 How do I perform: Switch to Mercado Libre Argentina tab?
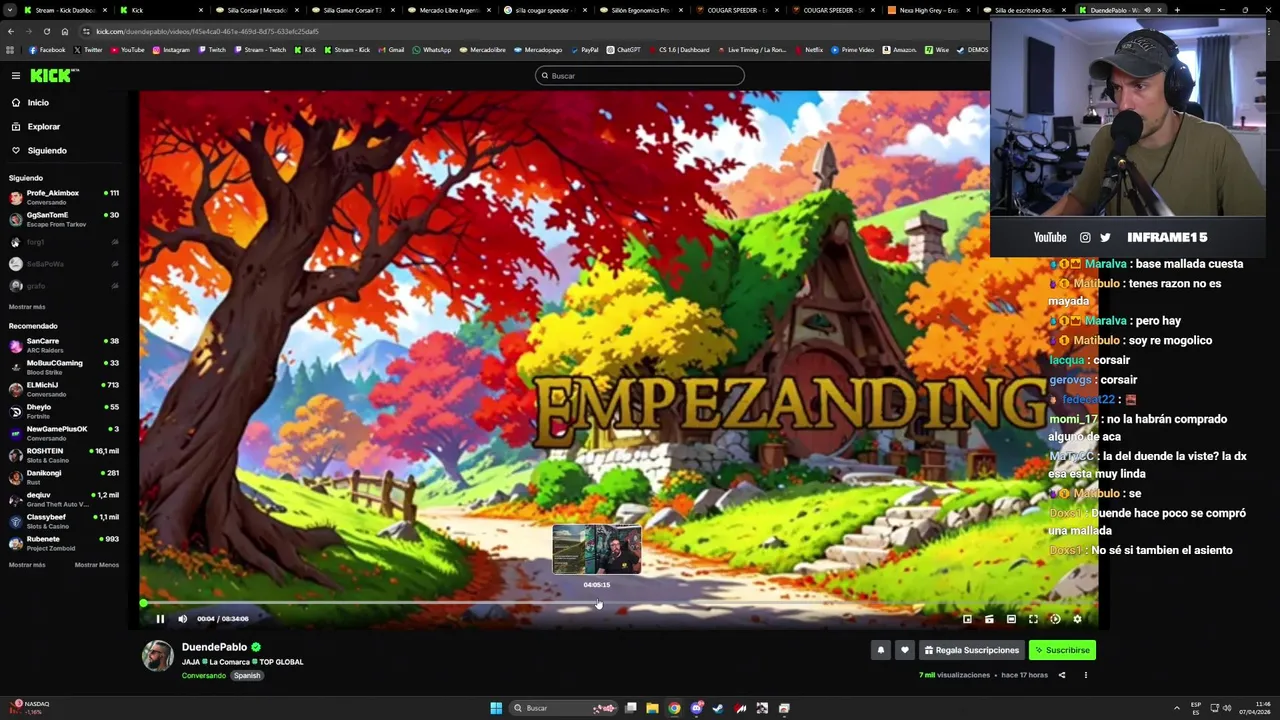[448, 10]
